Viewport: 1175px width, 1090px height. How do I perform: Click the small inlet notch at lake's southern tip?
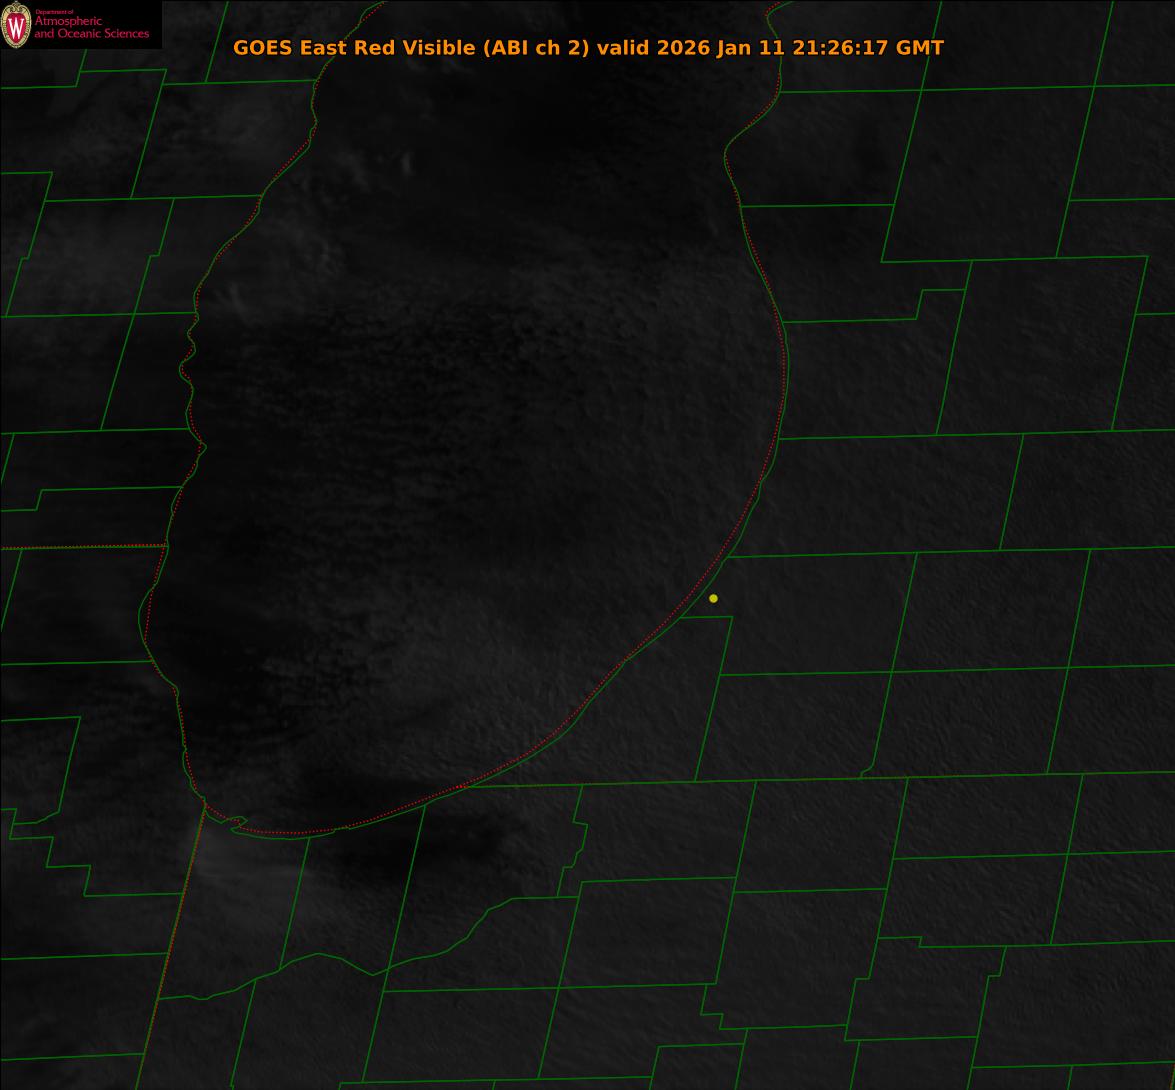tap(237, 823)
